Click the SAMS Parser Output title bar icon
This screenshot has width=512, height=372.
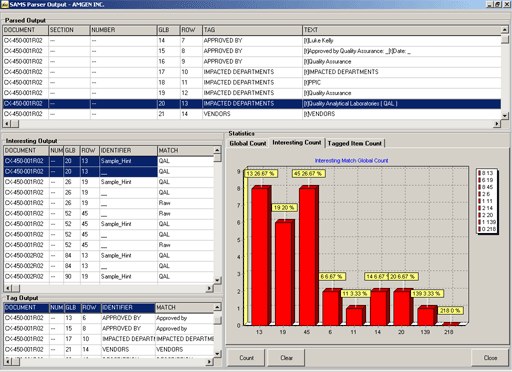[x=5, y=4]
